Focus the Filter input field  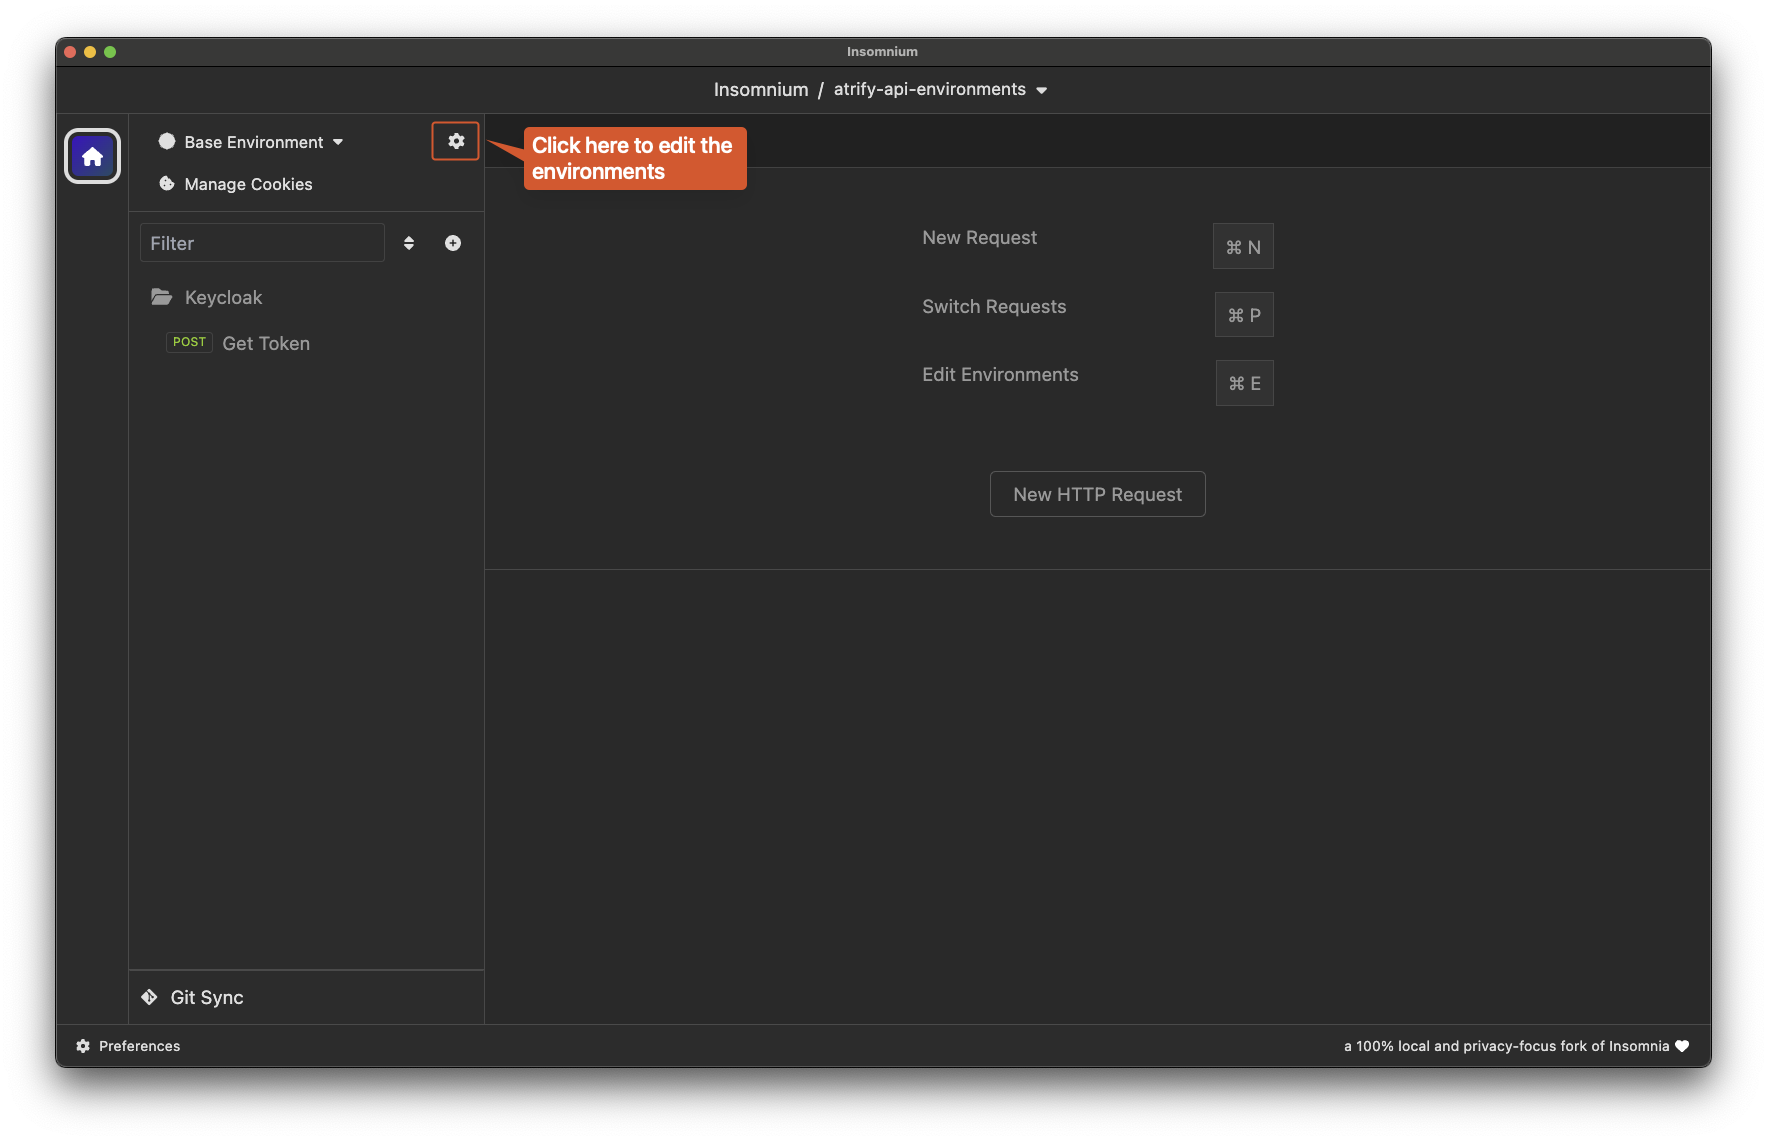click(x=262, y=243)
